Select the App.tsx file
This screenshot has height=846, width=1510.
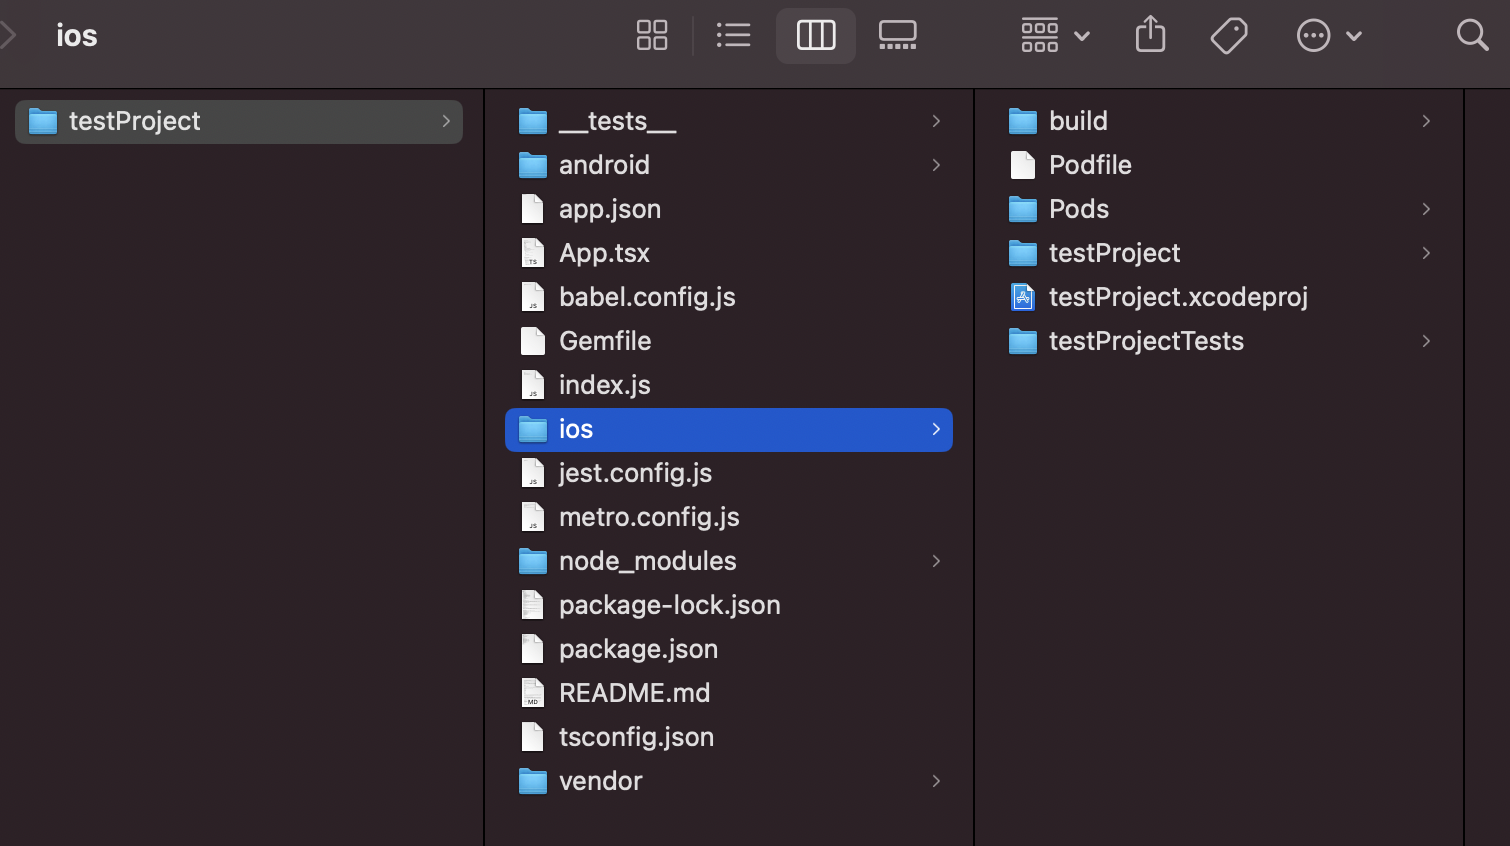(729, 254)
